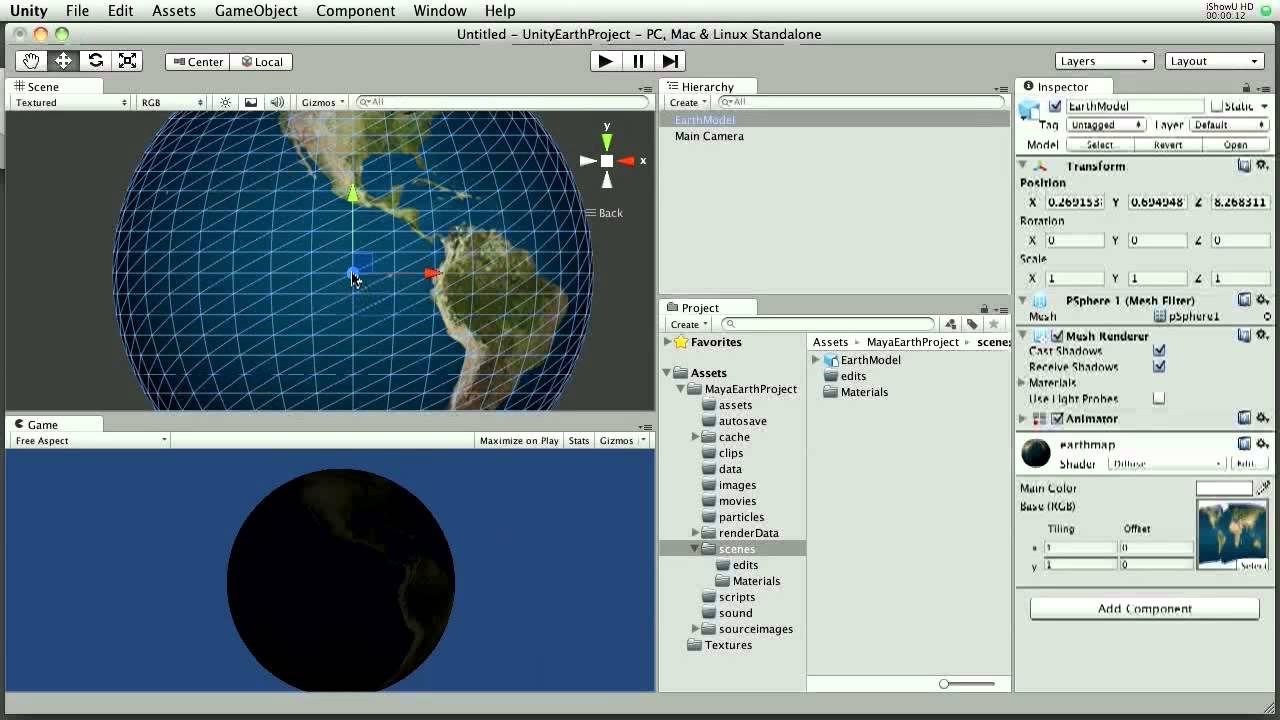
Task: Open Animator gear menu
Action: [x=1262, y=418]
